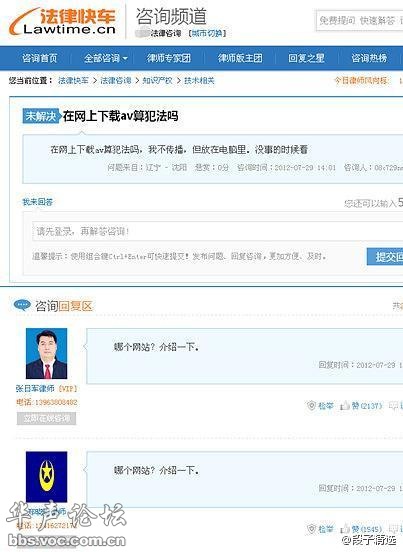The height and width of the screenshot is (552, 403).
Task: Open lawyer 张日军's profile photo
Action: tap(46, 353)
